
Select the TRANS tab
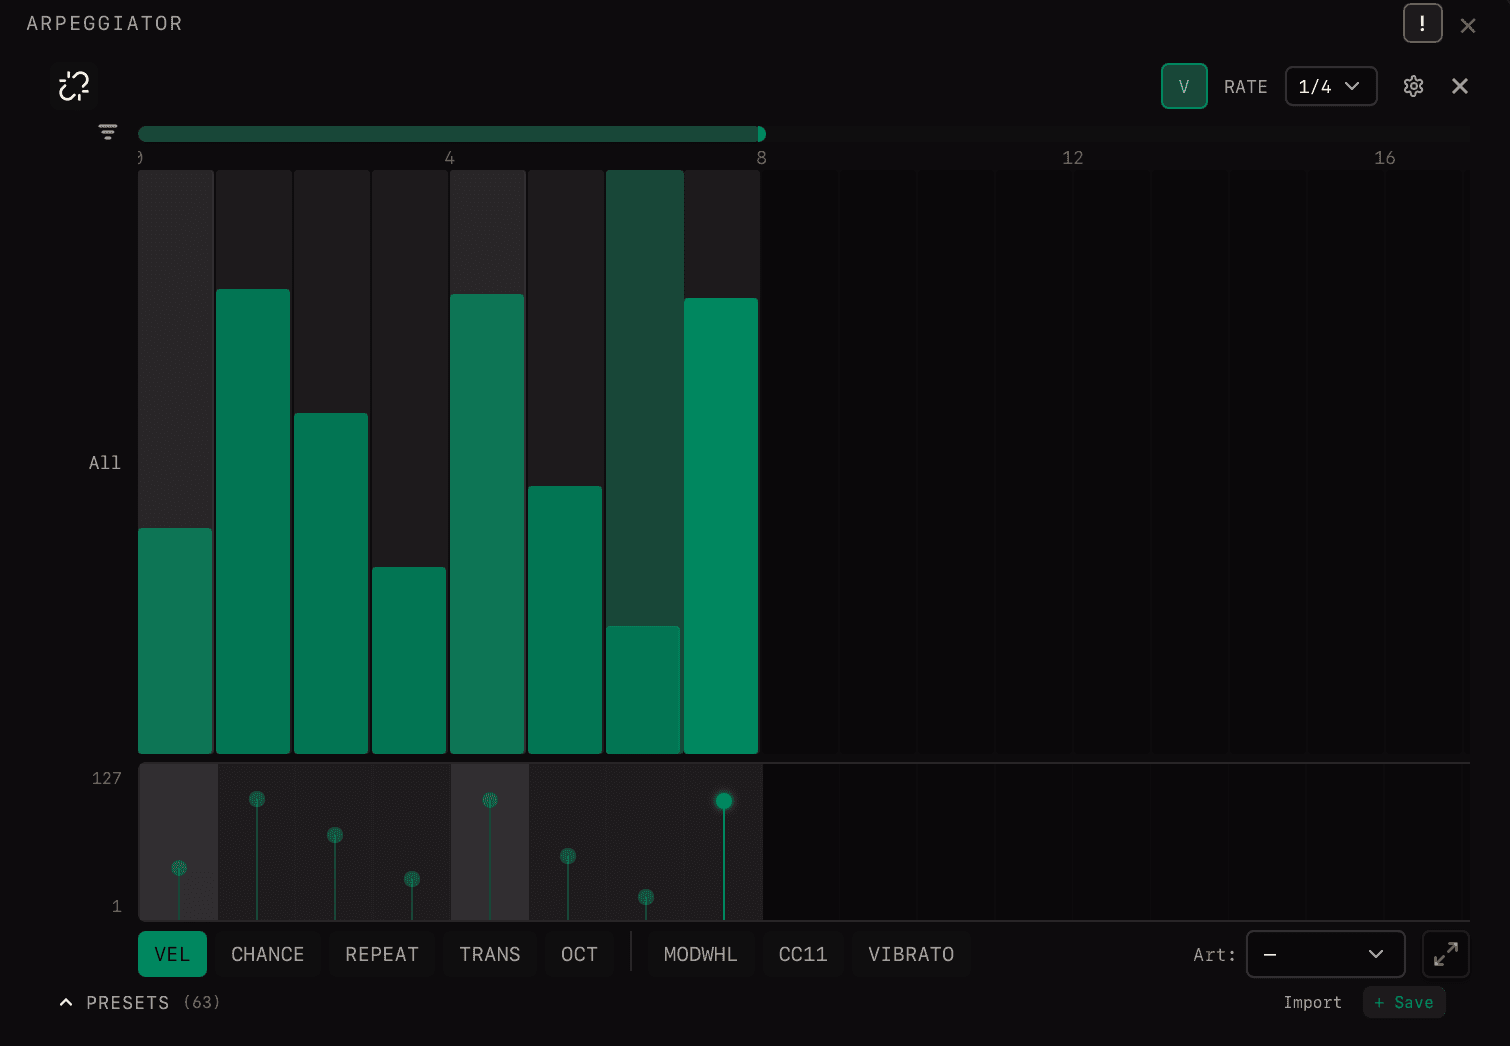click(x=489, y=954)
